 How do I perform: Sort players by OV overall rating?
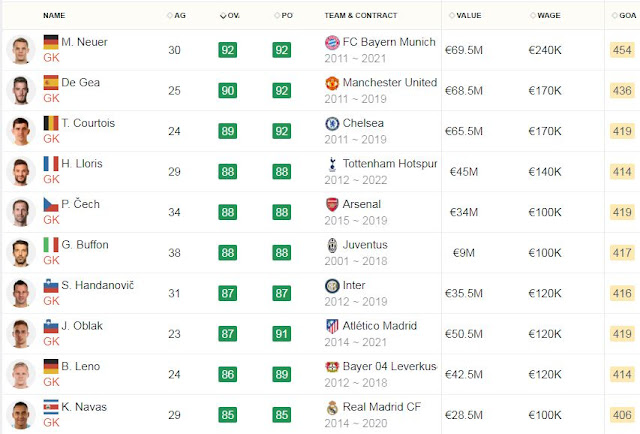[230, 16]
